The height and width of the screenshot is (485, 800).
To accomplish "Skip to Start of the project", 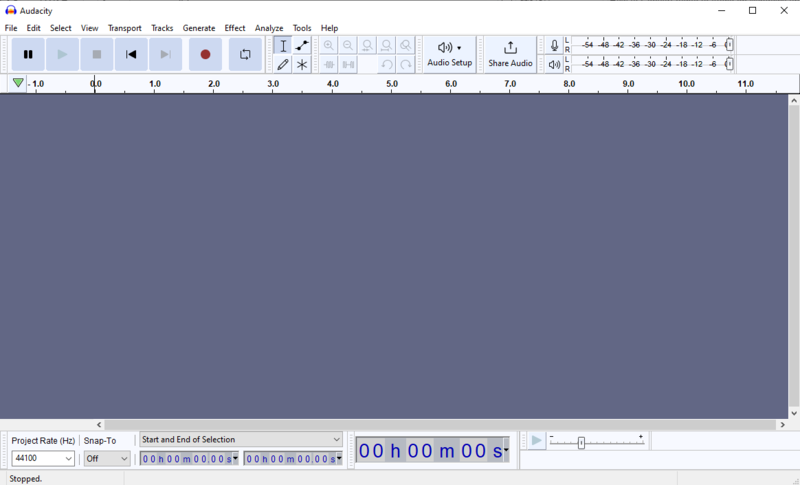I will coord(131,54).
